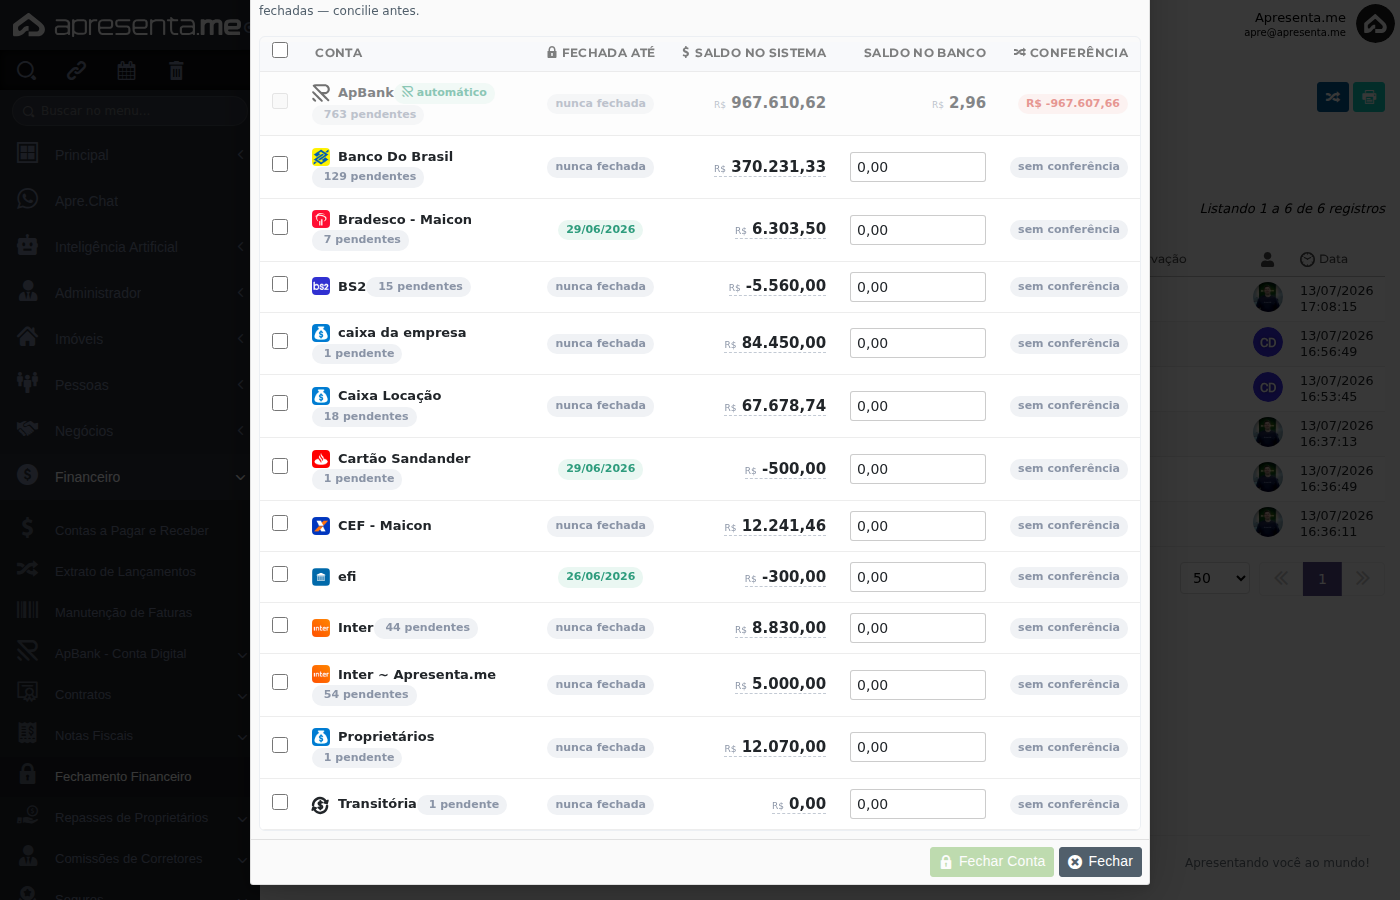Check the Banco Do Brasil account checkbox
Viewport: 1400px width, 900px height.
coord(280,164)
